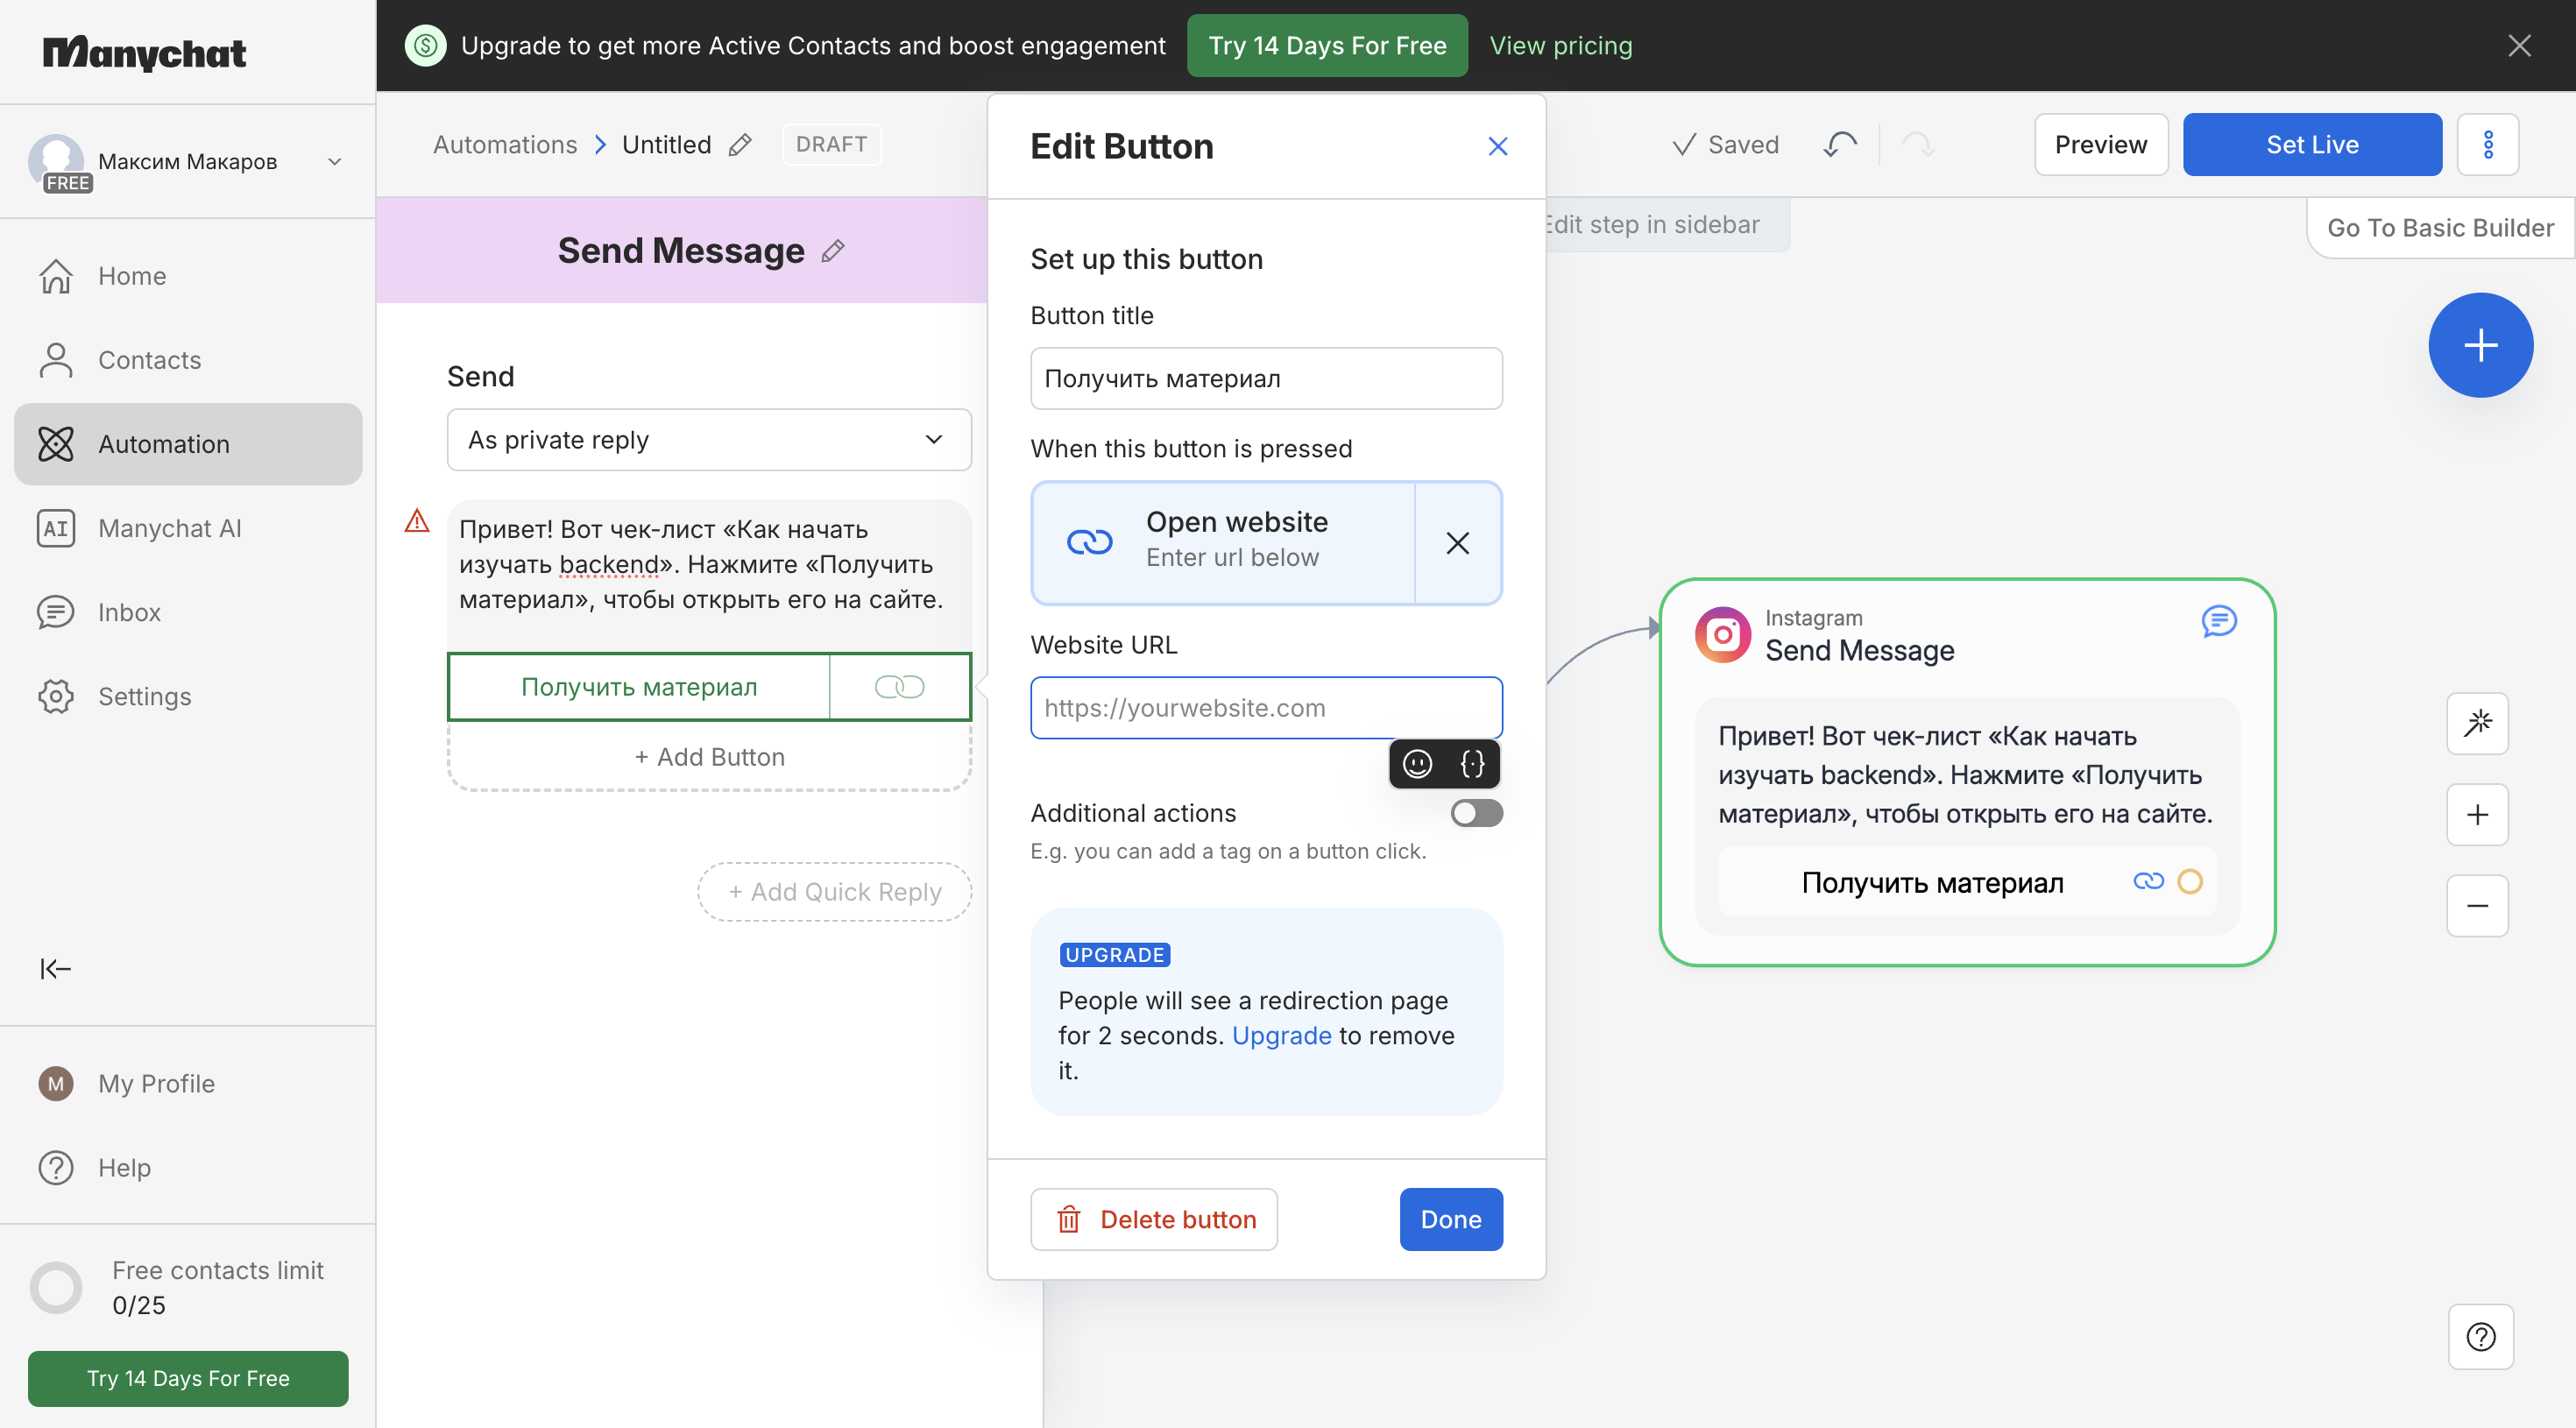Click Set Live
The height and width of the screenshot is (1428, 2576).
click(2311, 144)
